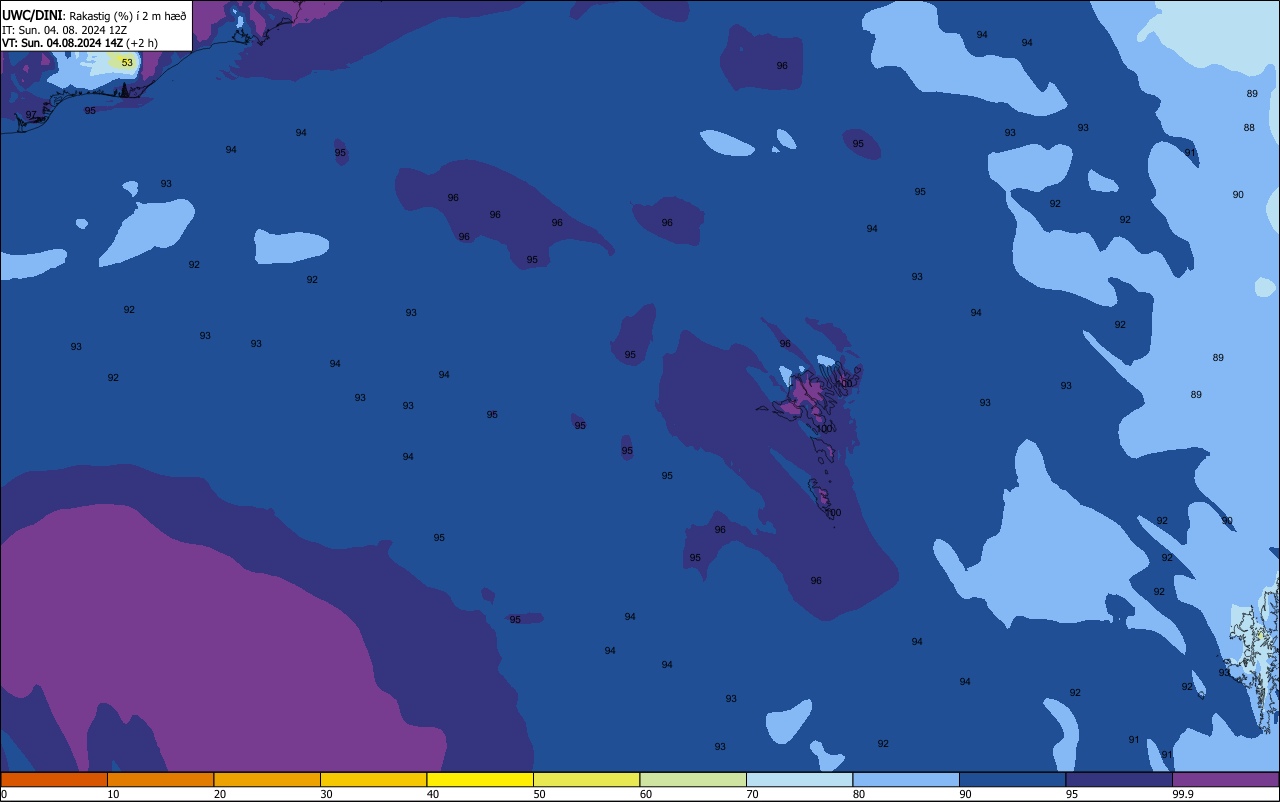1280x802 pixels.
Task: Pick the 50–60 pale yellow legend swatch
Action: [587, 779]
